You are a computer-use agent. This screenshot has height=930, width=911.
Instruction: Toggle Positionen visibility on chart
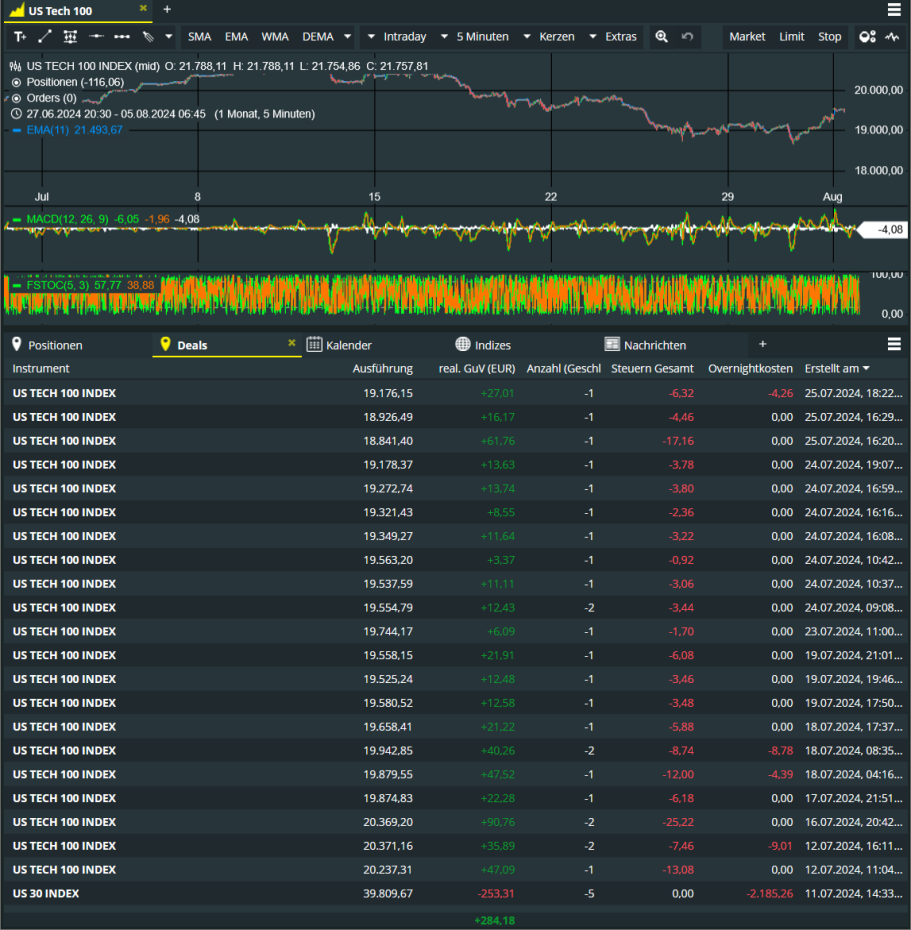pyautogui.click(x=16, y=82)
